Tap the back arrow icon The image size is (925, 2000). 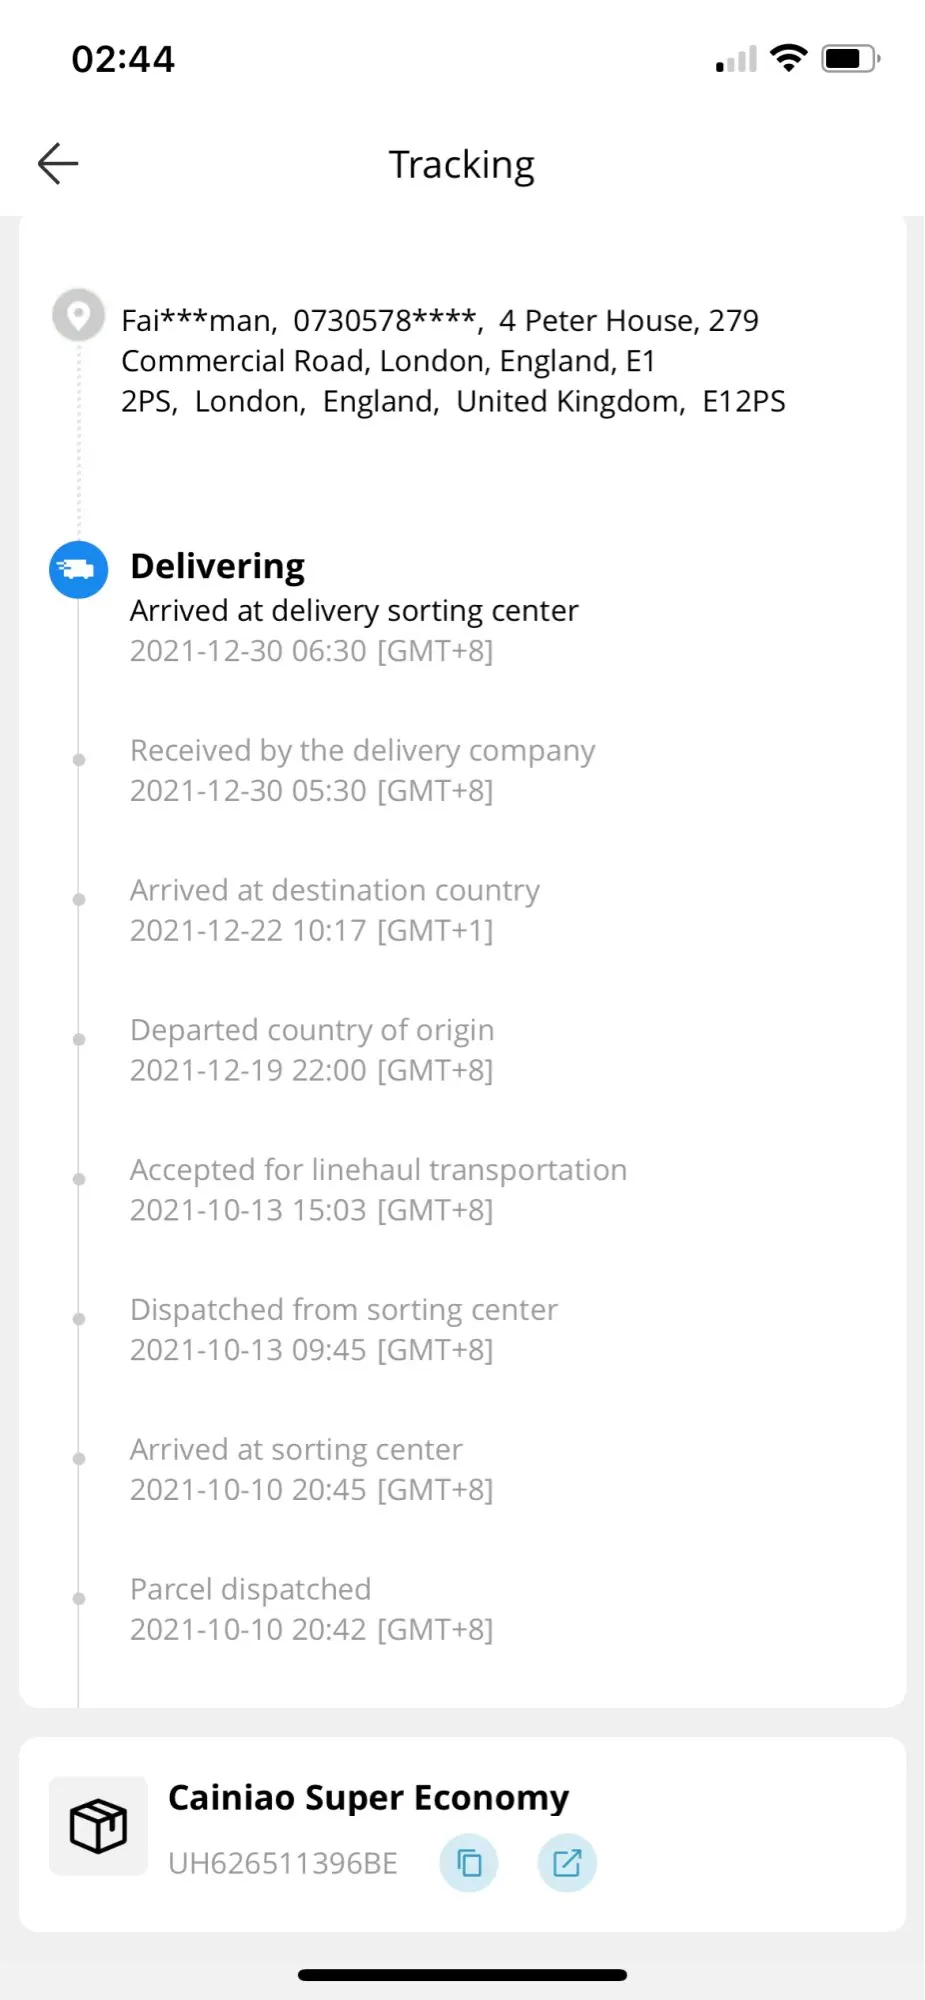(58, 164)
